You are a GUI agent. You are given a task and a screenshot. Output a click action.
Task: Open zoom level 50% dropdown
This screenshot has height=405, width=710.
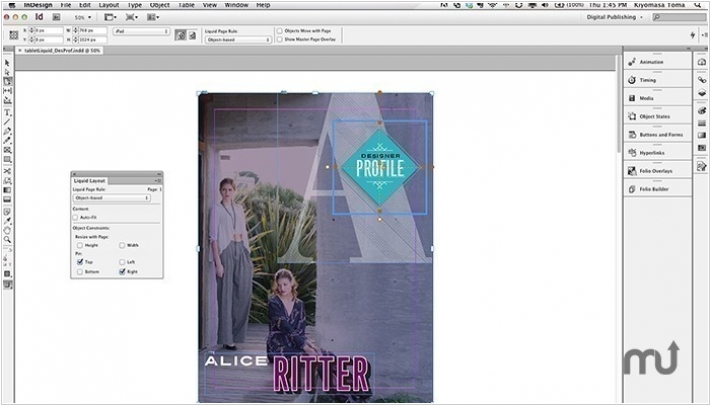82,17
